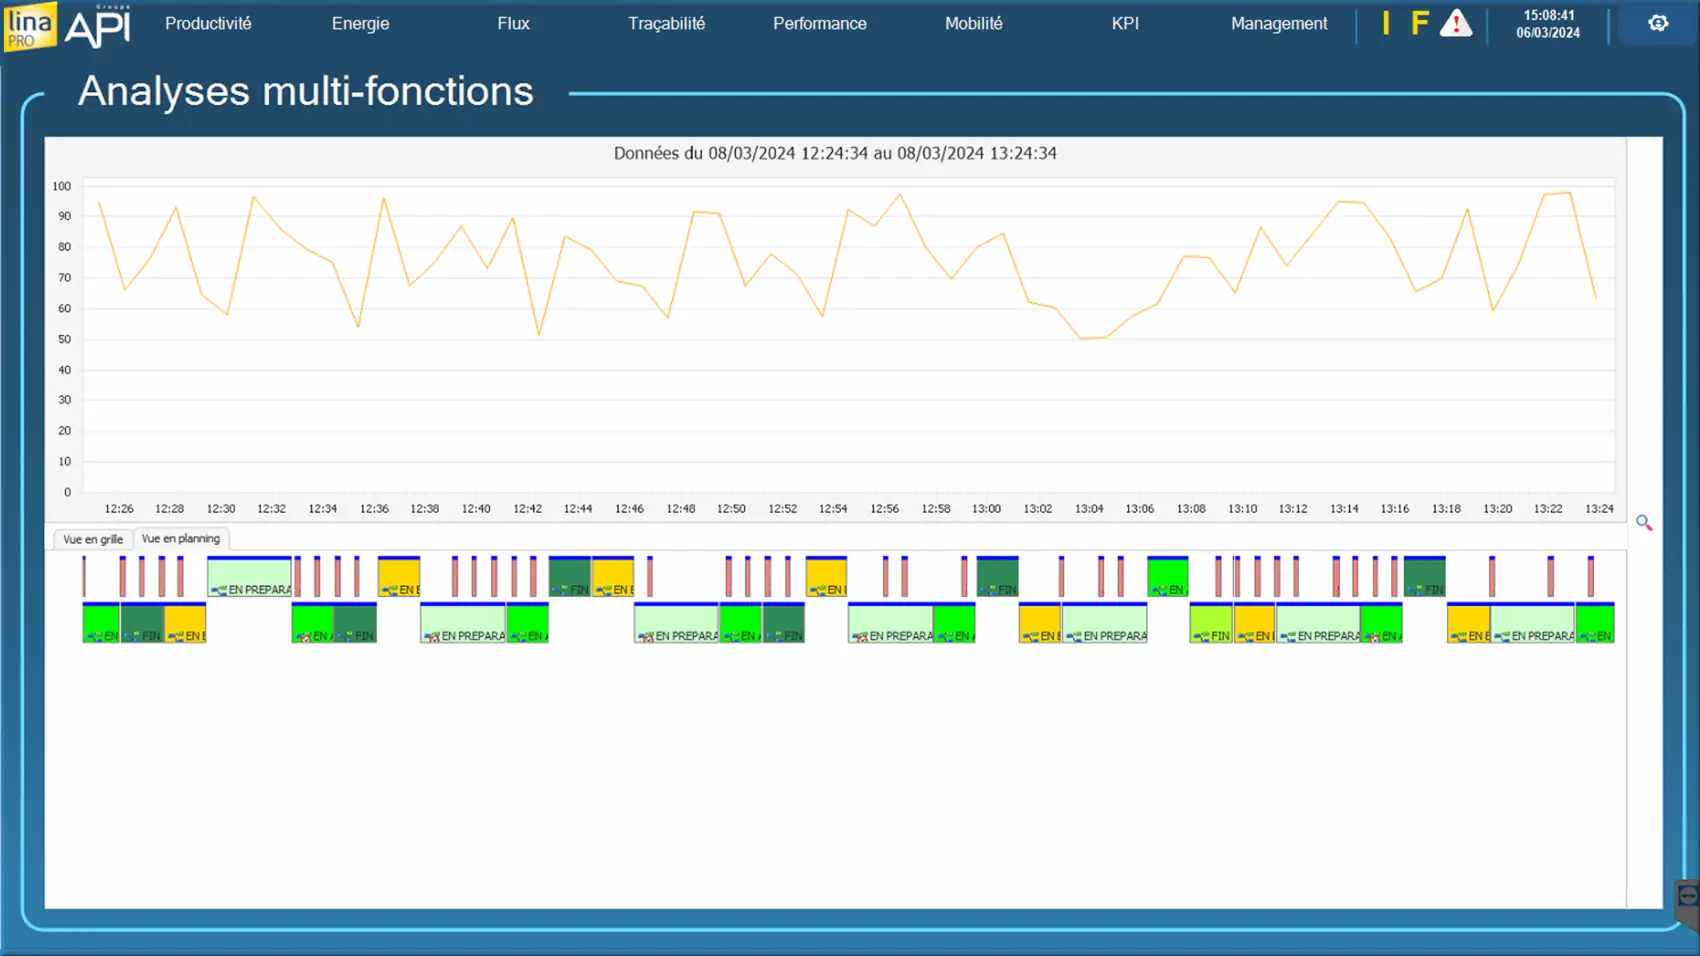Click the yellow F indicator icon
1700x956 pixels.
click(1419, 23)
